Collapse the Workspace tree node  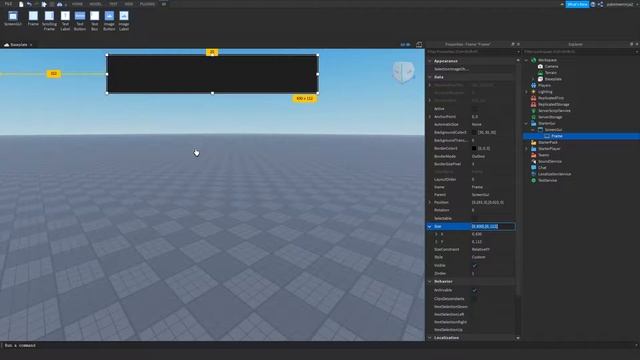pyautogui.click(x=527, y=60)
